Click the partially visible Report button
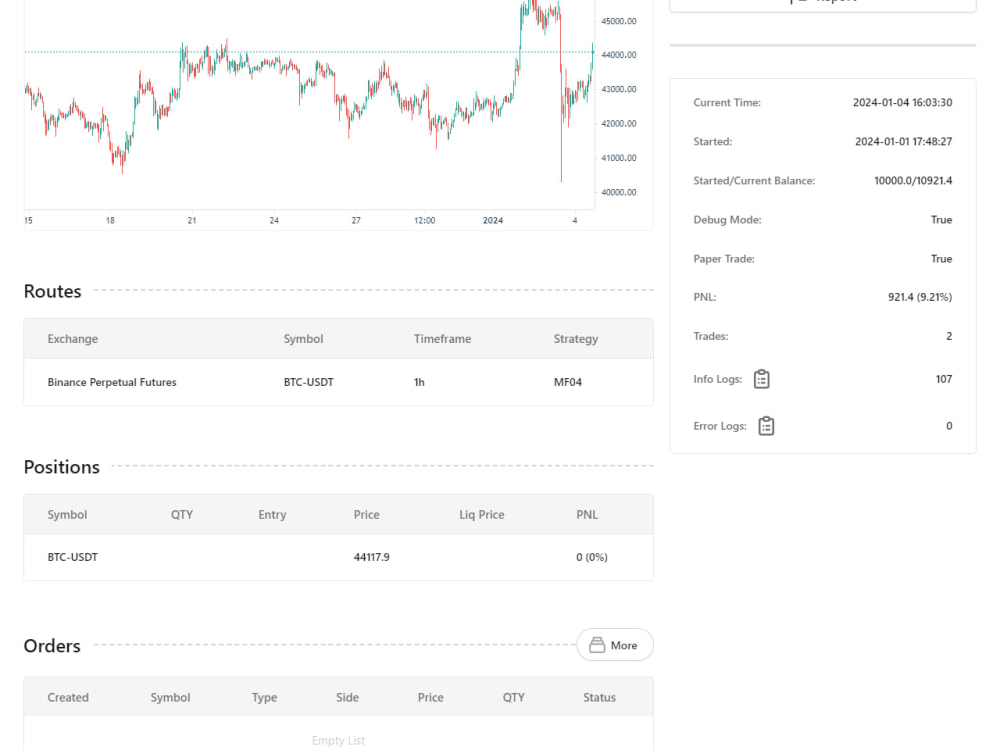This screenshot has height=750, width=1000. point(823,3)
